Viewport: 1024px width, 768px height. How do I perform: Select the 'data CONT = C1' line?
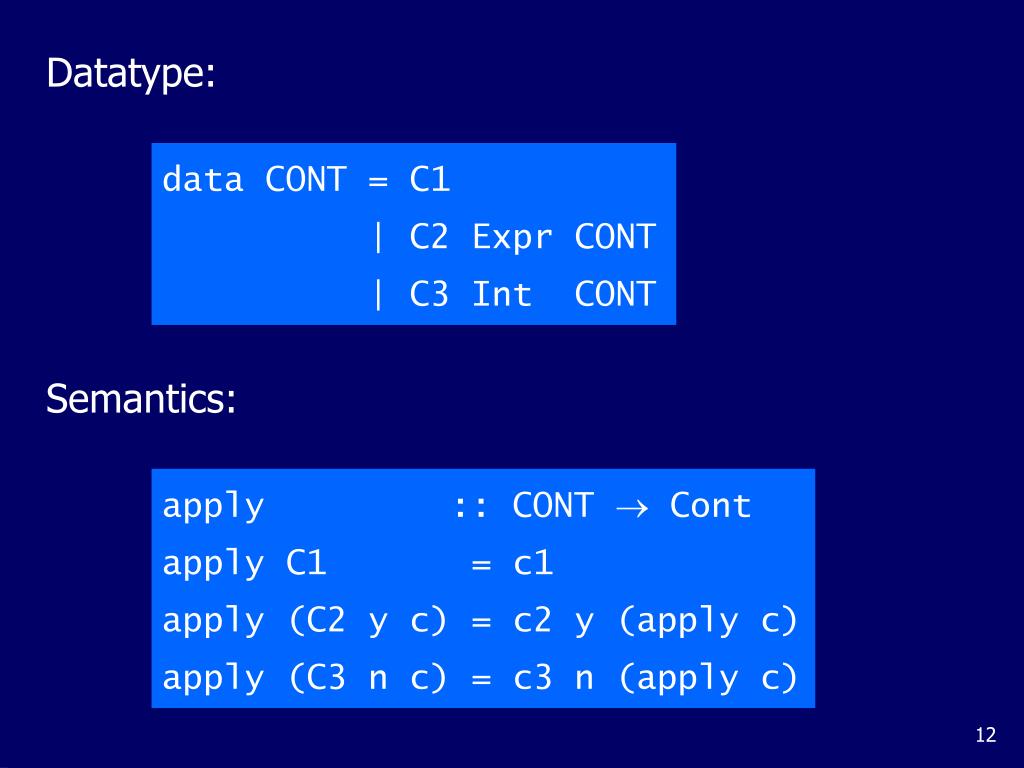pos(306,180)
